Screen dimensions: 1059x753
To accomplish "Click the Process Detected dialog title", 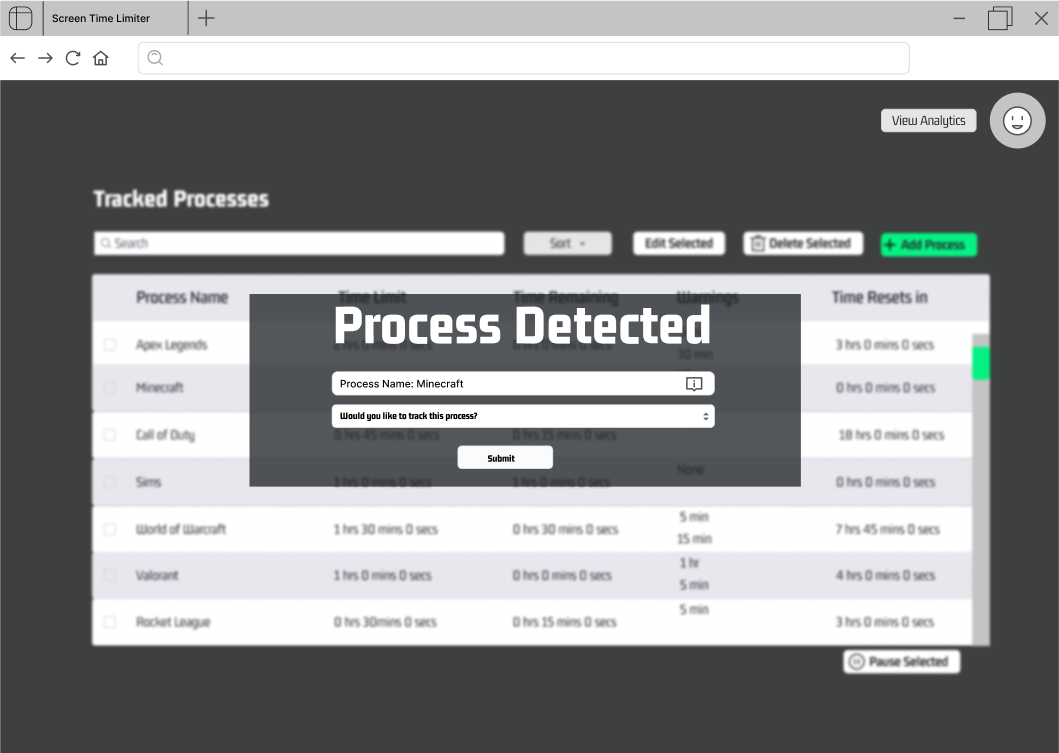I will click(522, 326).
